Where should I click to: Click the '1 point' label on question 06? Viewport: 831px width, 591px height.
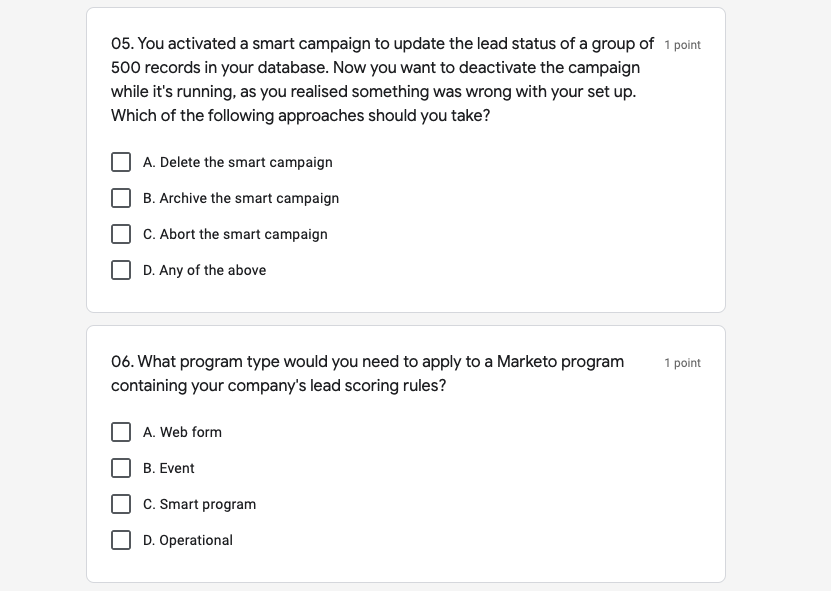(682, 363)
